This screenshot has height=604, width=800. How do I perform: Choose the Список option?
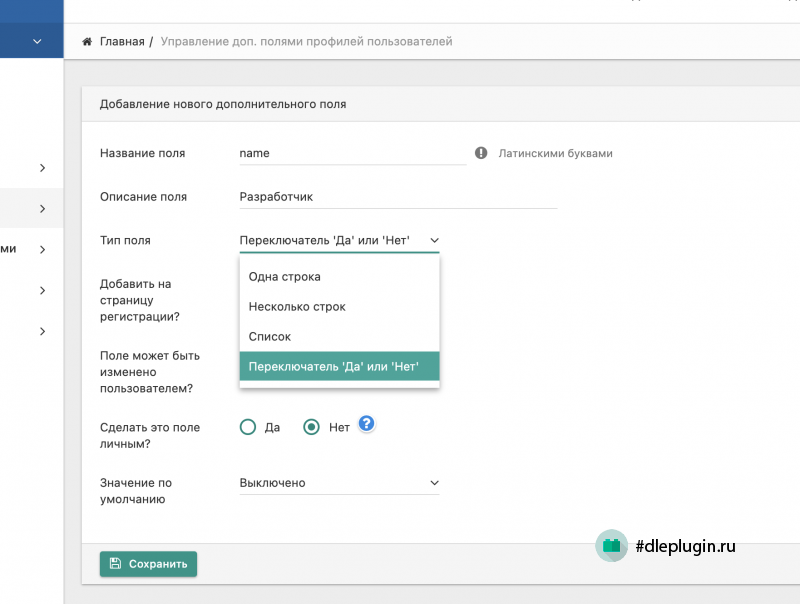tap(339, 337)
